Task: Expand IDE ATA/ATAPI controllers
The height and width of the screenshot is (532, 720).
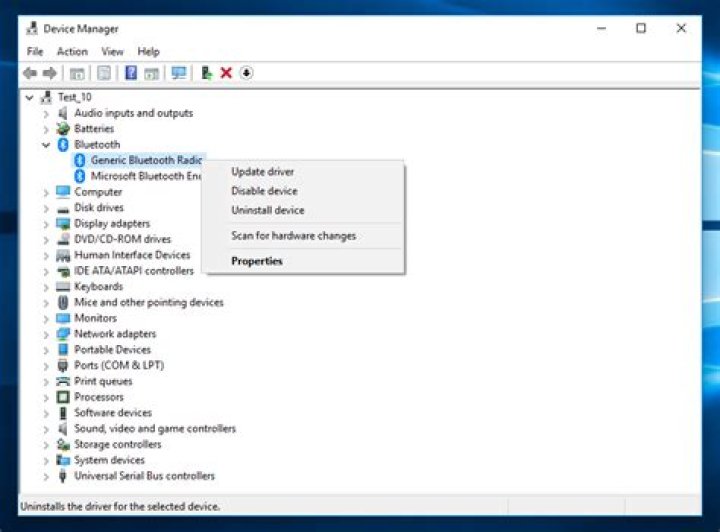Action: pyautogui.click(x=46, y=271)
